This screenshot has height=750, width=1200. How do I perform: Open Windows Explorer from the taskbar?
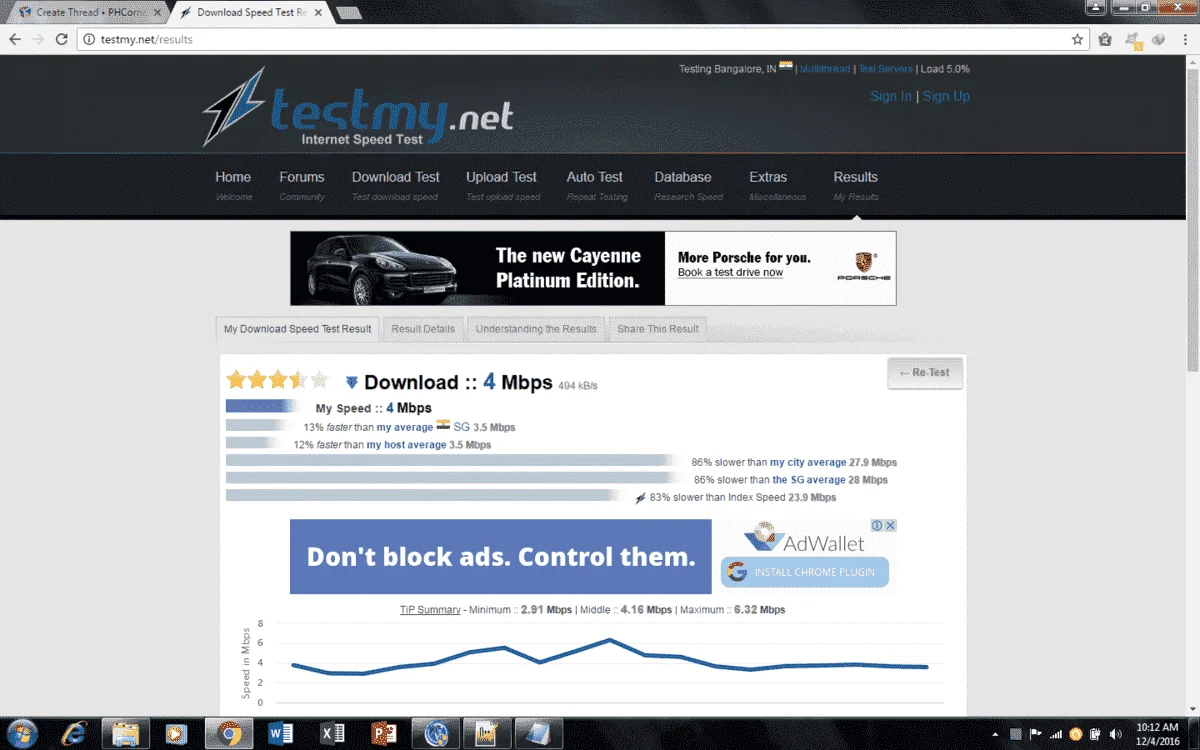point(125,734)
